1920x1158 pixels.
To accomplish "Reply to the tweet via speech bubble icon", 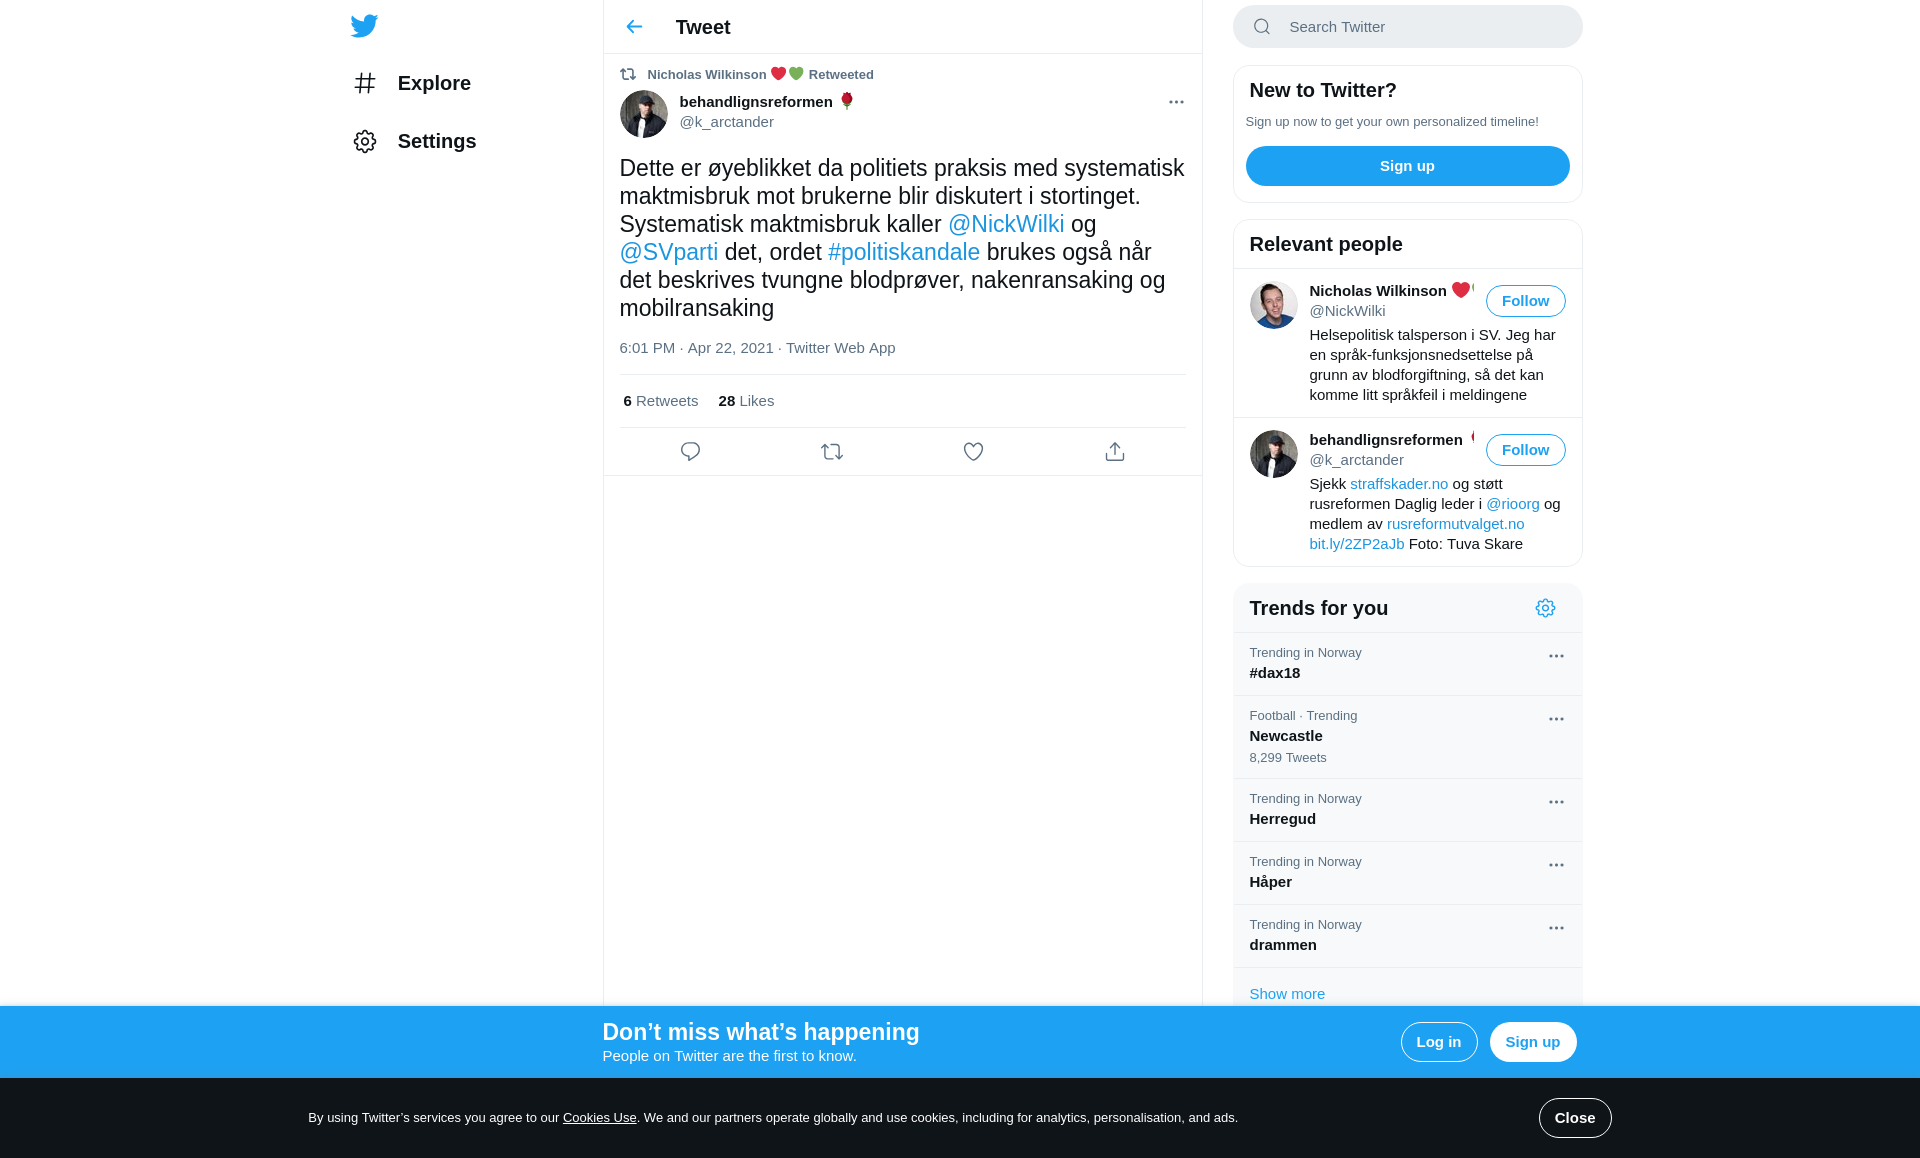I will coord(690,452).
